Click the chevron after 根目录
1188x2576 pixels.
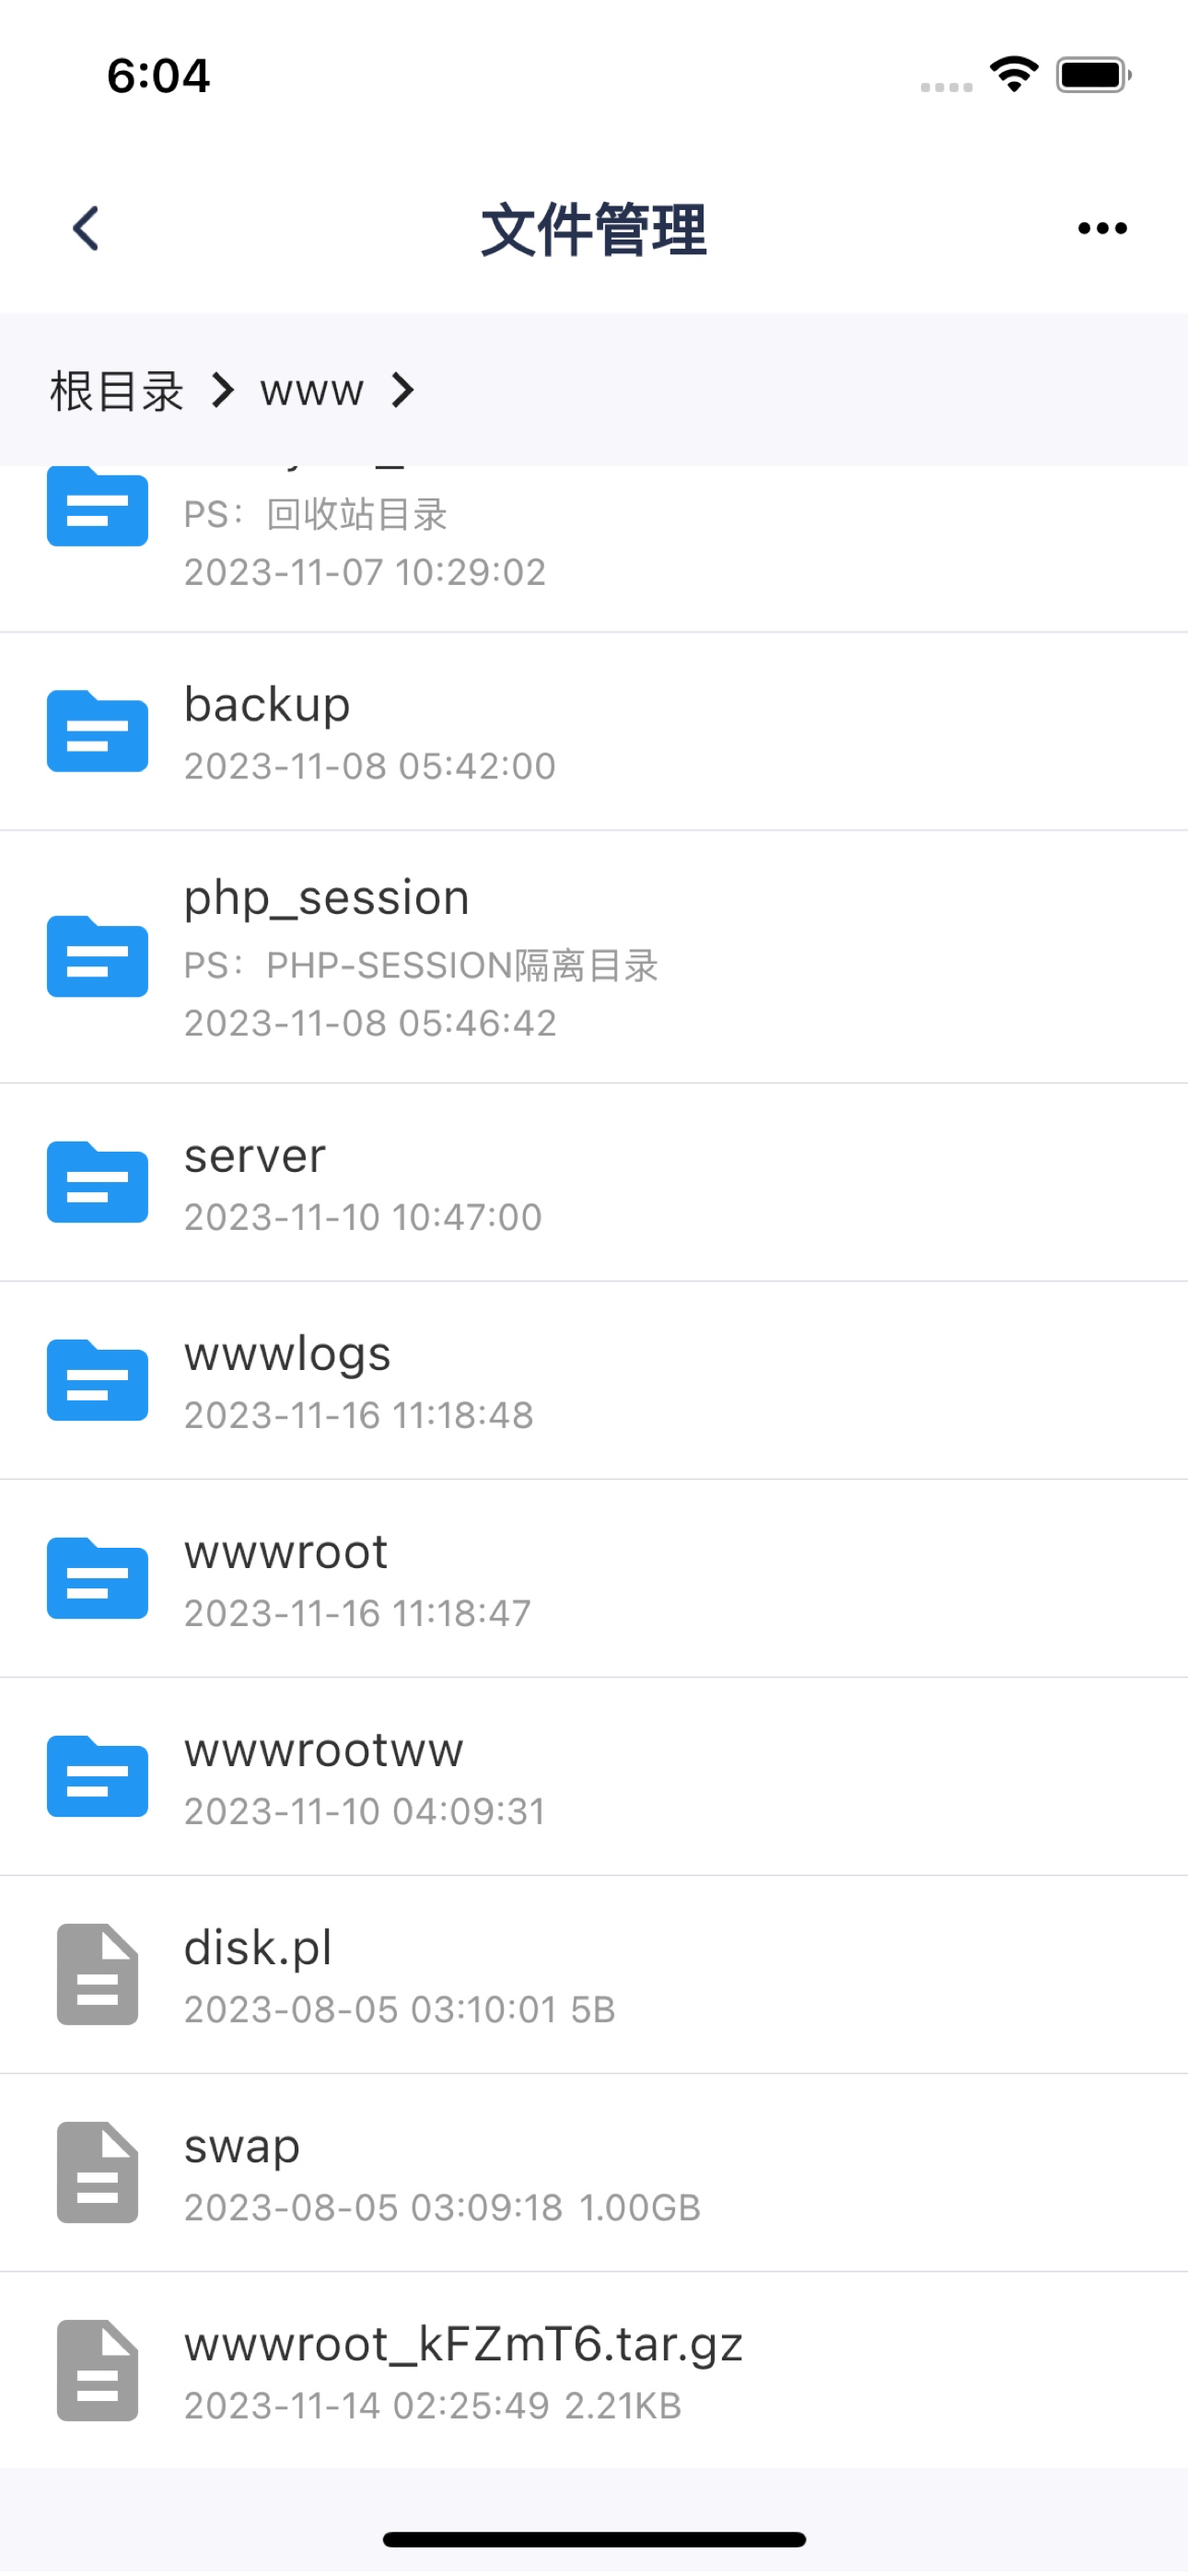[223, 390]
